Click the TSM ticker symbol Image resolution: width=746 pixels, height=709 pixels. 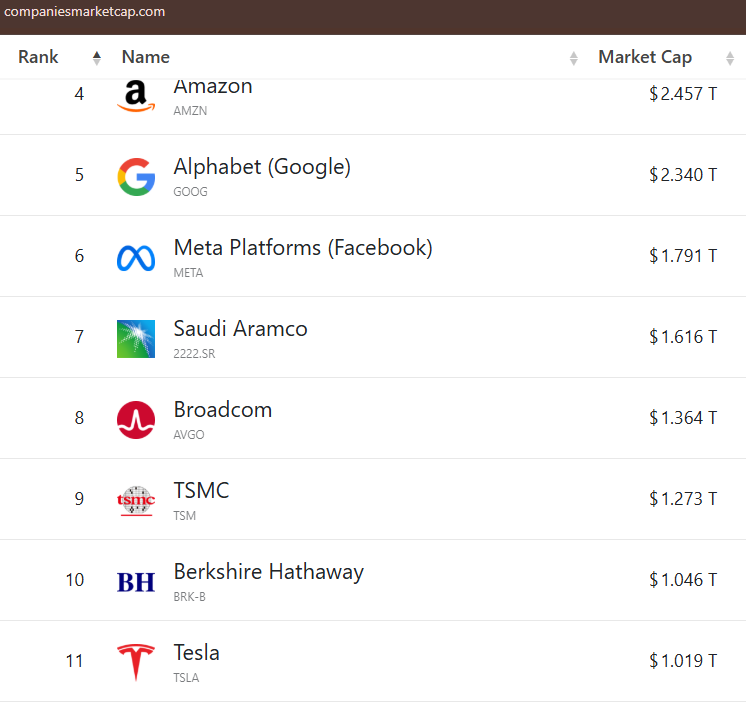[185, 515]
